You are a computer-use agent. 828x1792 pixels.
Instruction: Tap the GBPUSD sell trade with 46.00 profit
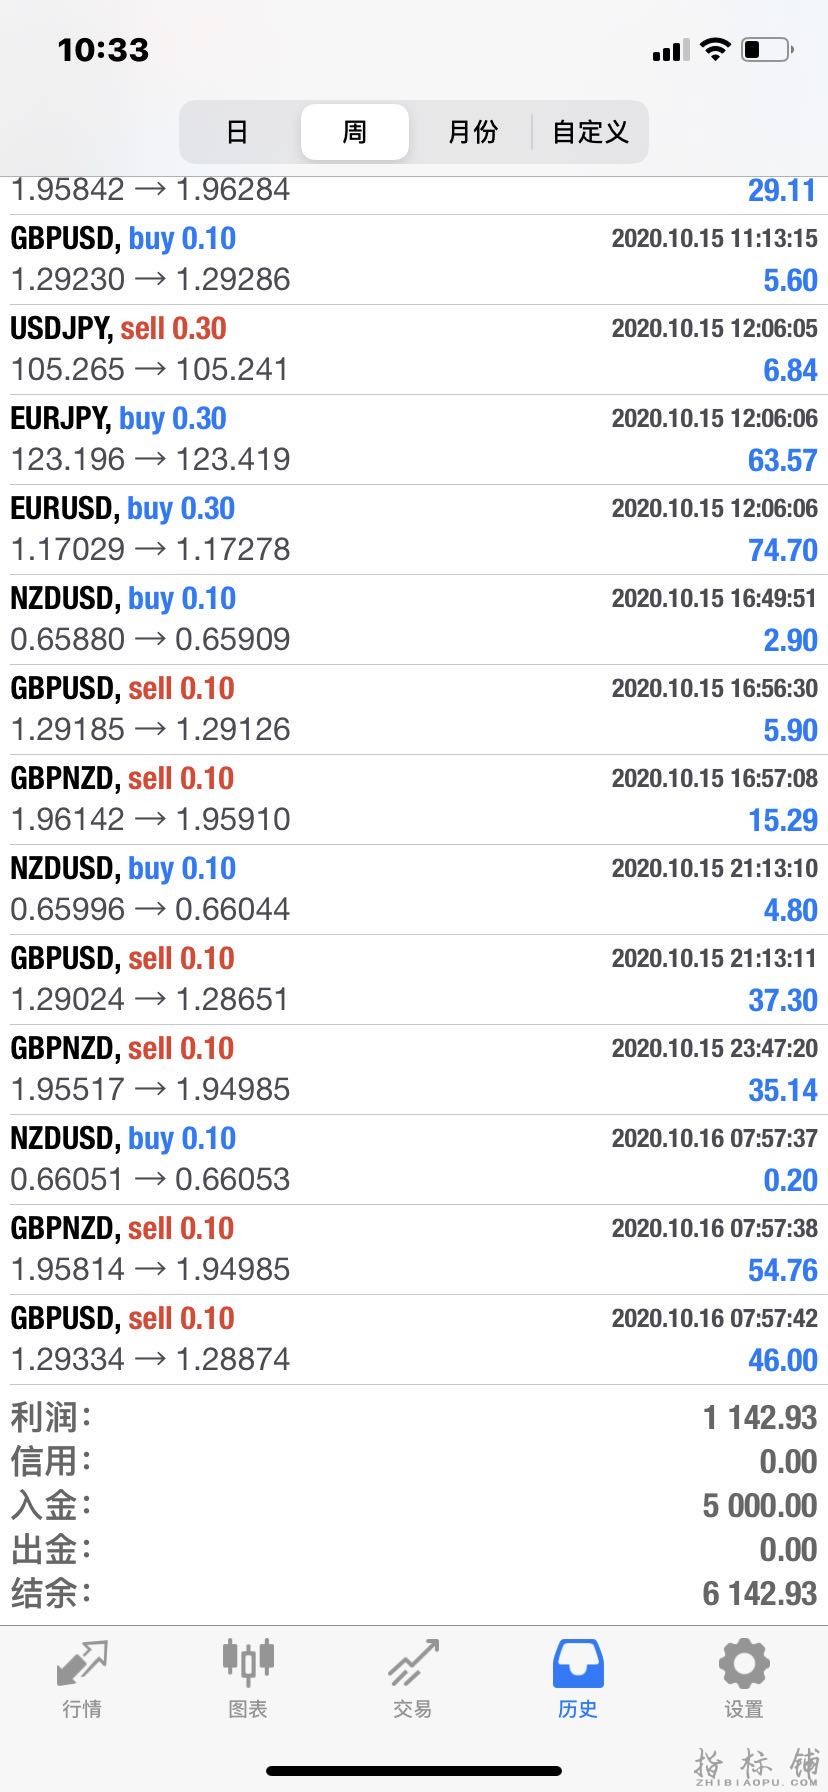tap(414, 1340)
